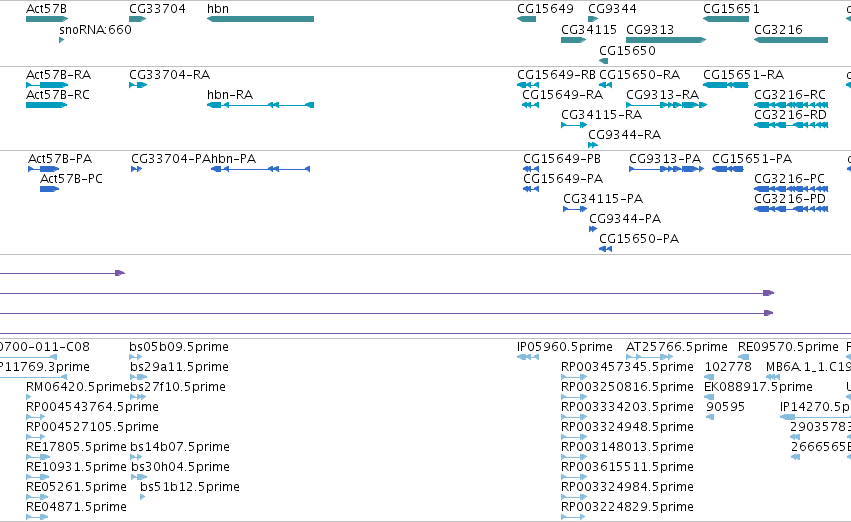Click the Act57B gene arrow glyph
The image size is (851, 522).
47,19
